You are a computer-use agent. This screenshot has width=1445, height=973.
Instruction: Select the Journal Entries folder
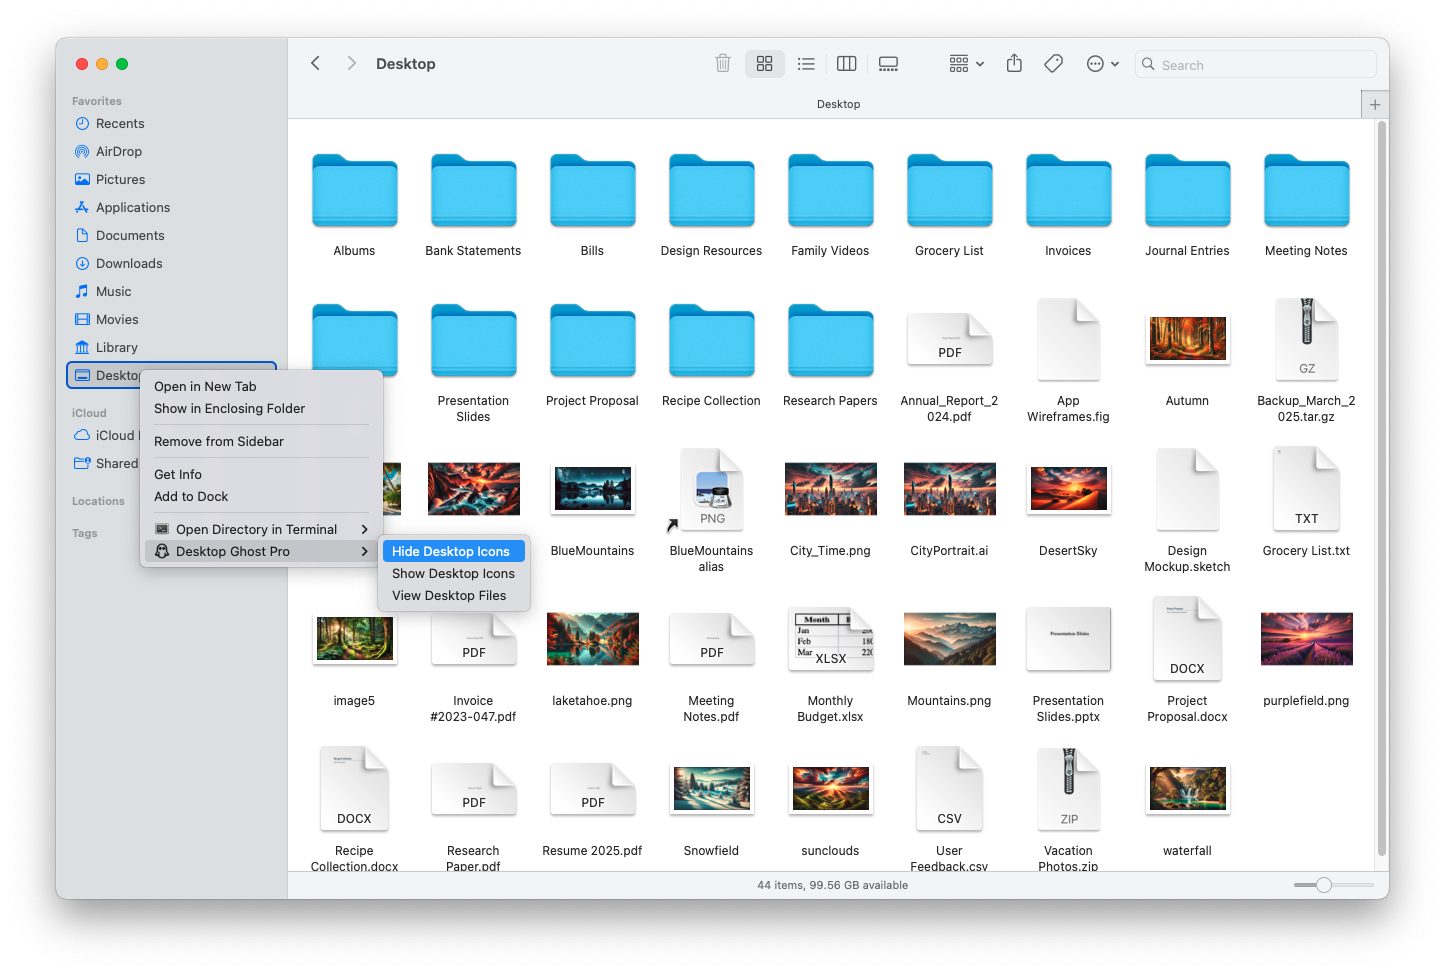coord(1187,205)
